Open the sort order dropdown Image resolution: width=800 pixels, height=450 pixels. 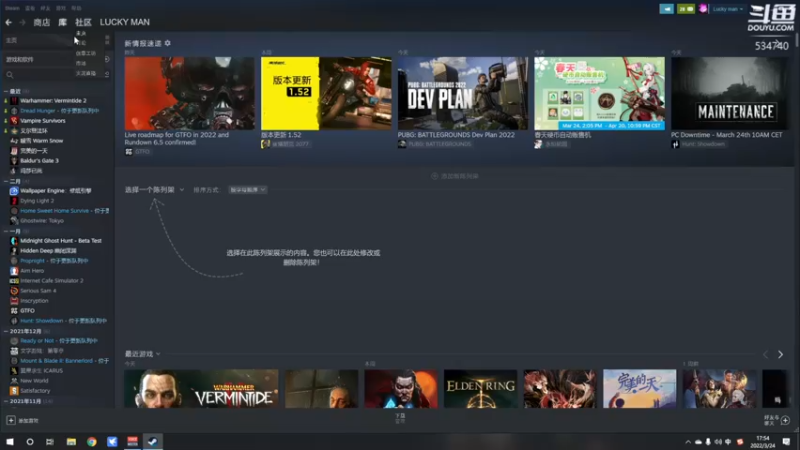click(x=247, y=190)
